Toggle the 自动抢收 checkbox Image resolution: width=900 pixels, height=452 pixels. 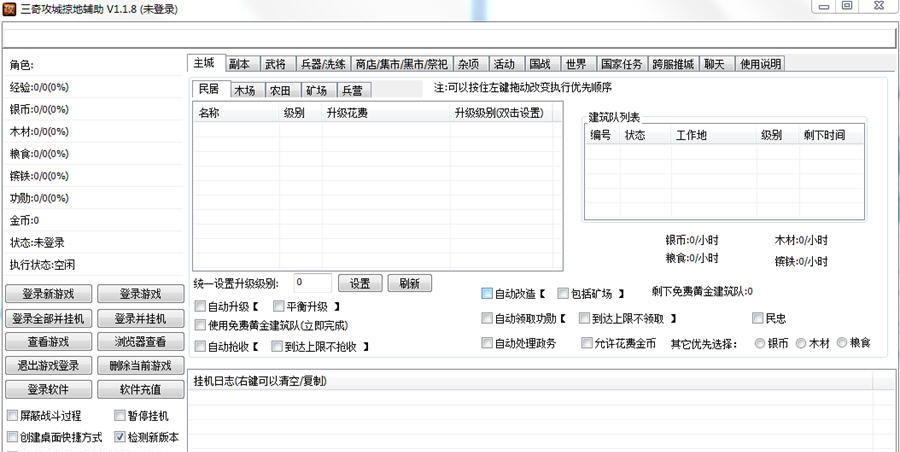[200, 346]
